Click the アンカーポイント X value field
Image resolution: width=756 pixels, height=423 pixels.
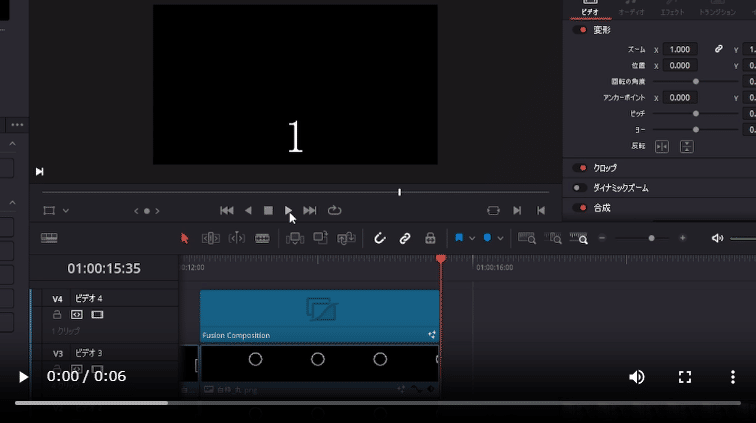680,97
